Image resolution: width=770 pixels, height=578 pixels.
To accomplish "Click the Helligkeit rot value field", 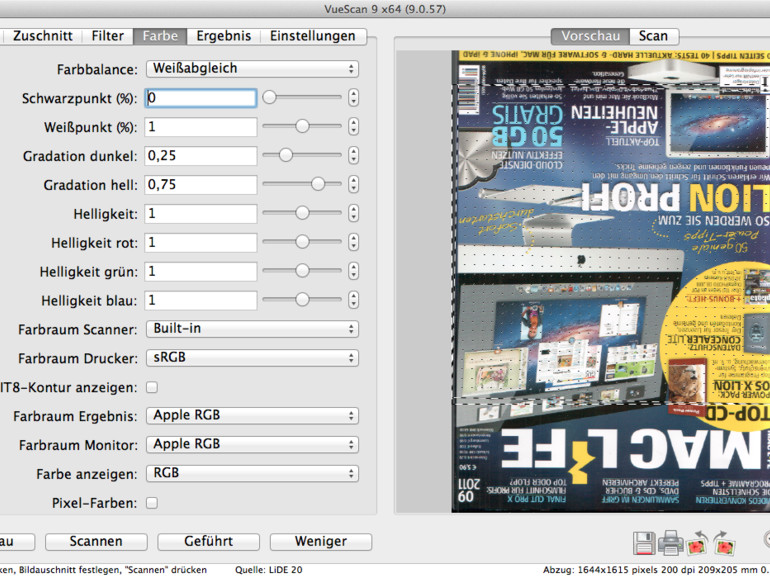I will tap(201, 243).
